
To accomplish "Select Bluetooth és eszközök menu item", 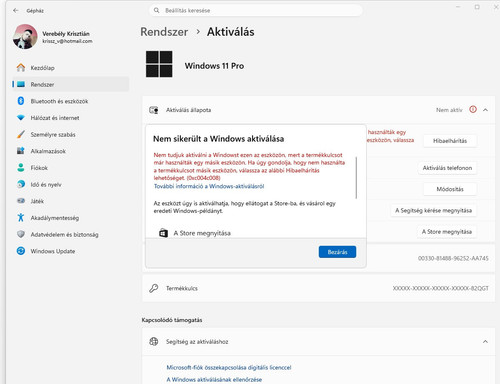I will click(71, 101).
